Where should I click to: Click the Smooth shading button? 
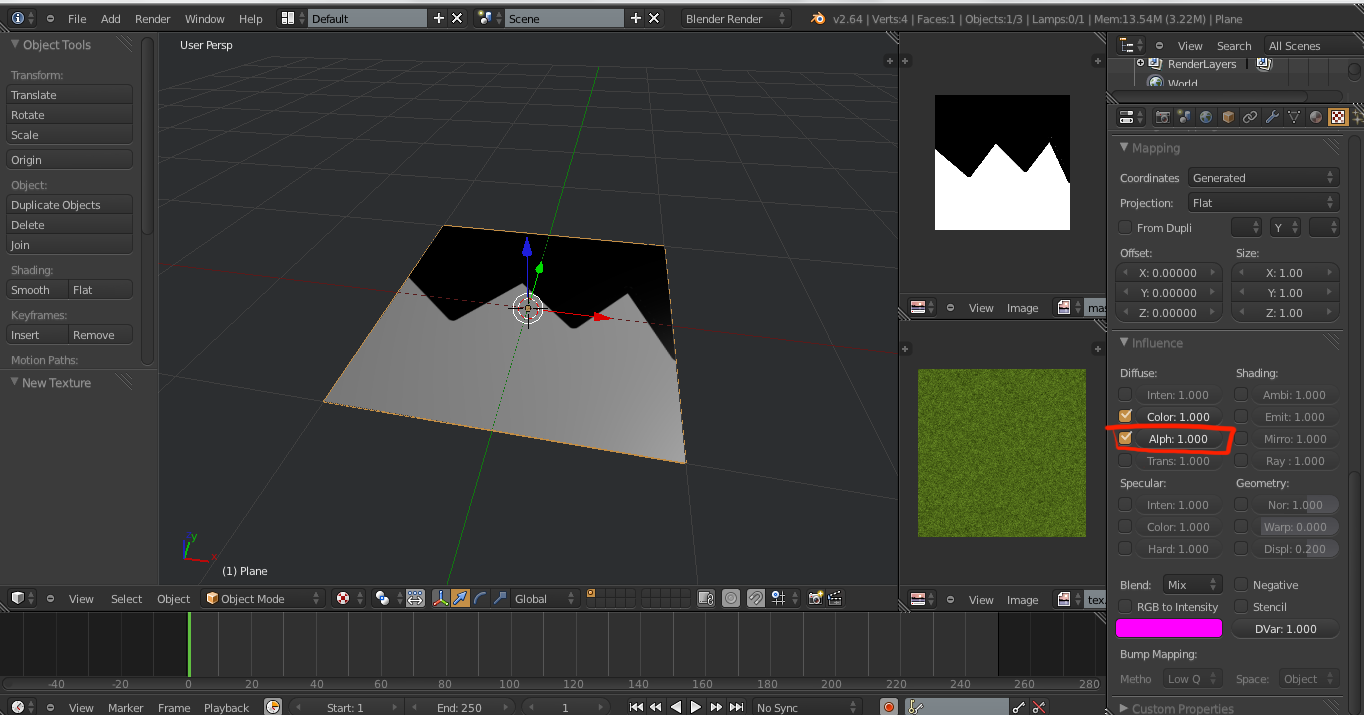tap(36, 290)
